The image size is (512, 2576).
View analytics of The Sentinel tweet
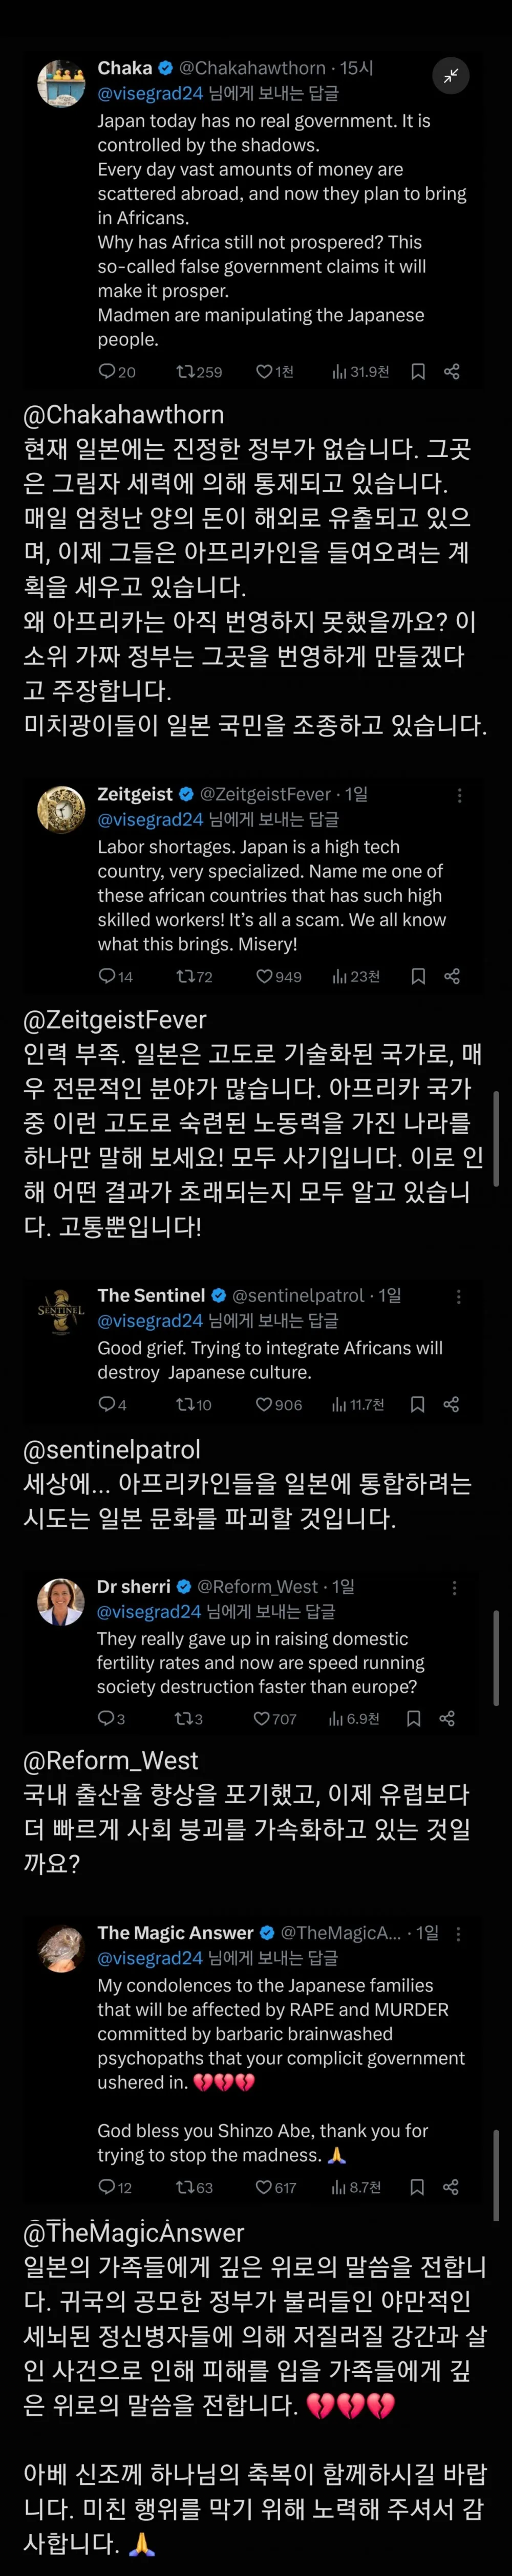[358, 1405]
